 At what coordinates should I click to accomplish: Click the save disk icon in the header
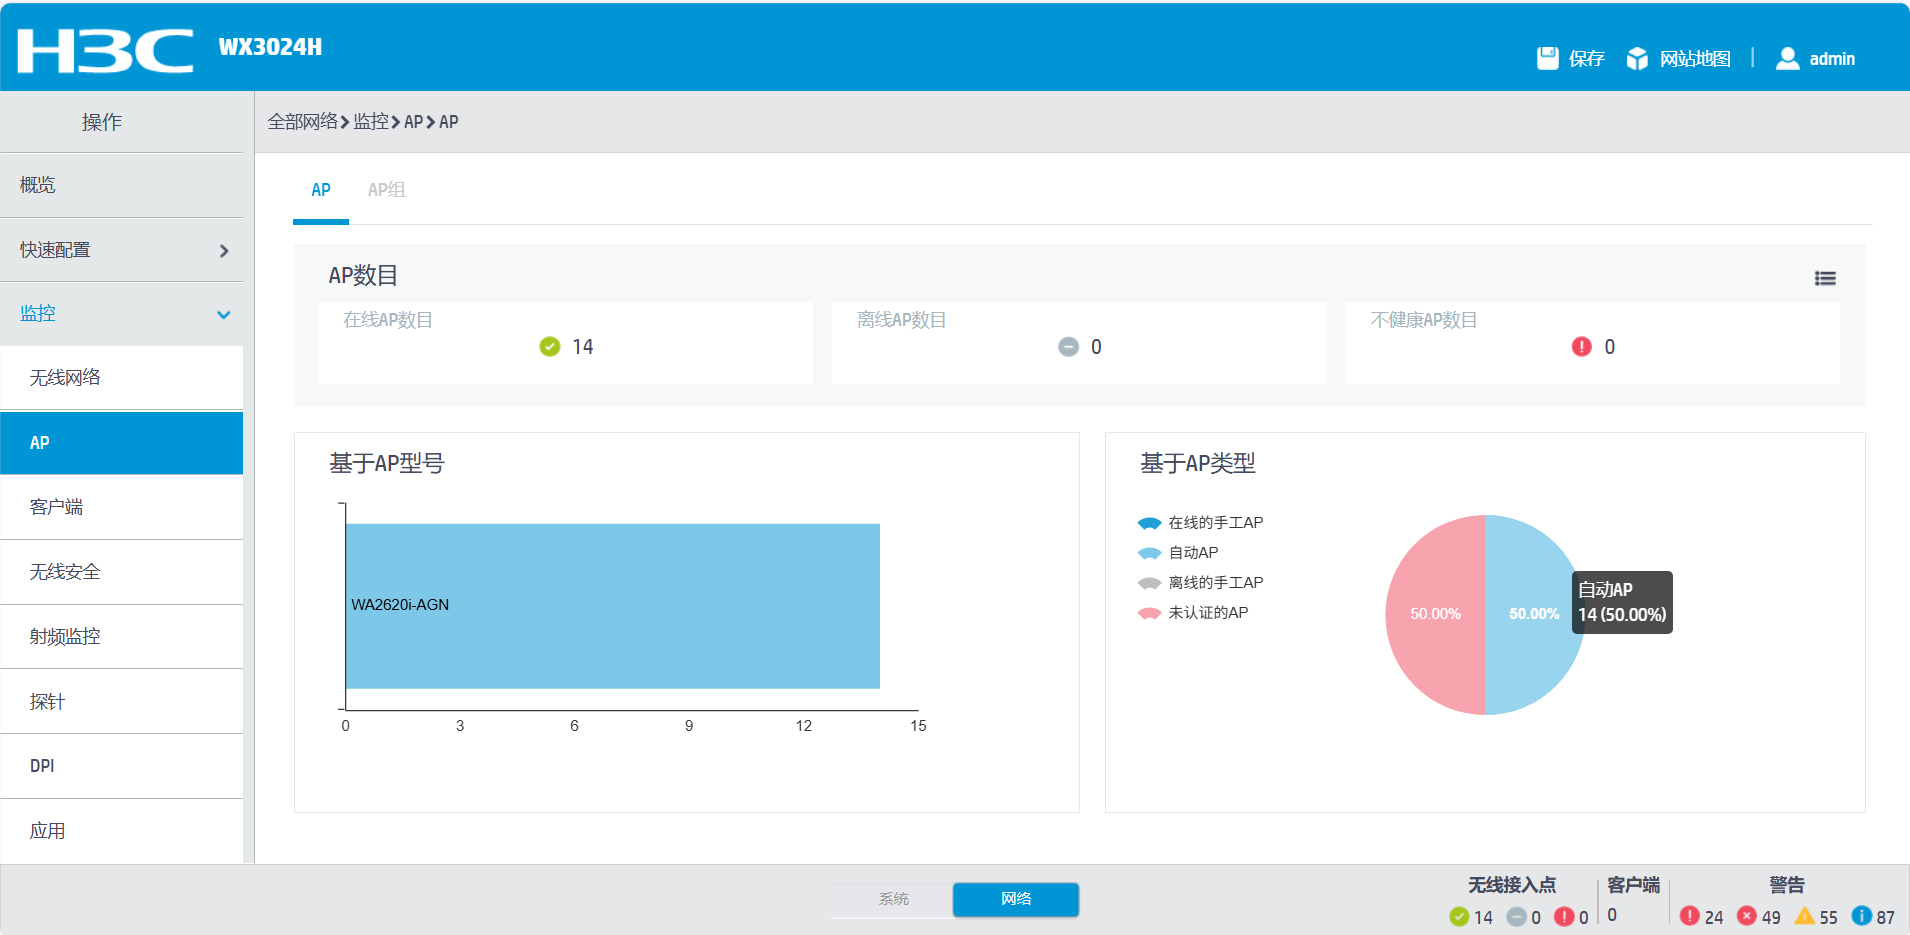[1547, 58]
